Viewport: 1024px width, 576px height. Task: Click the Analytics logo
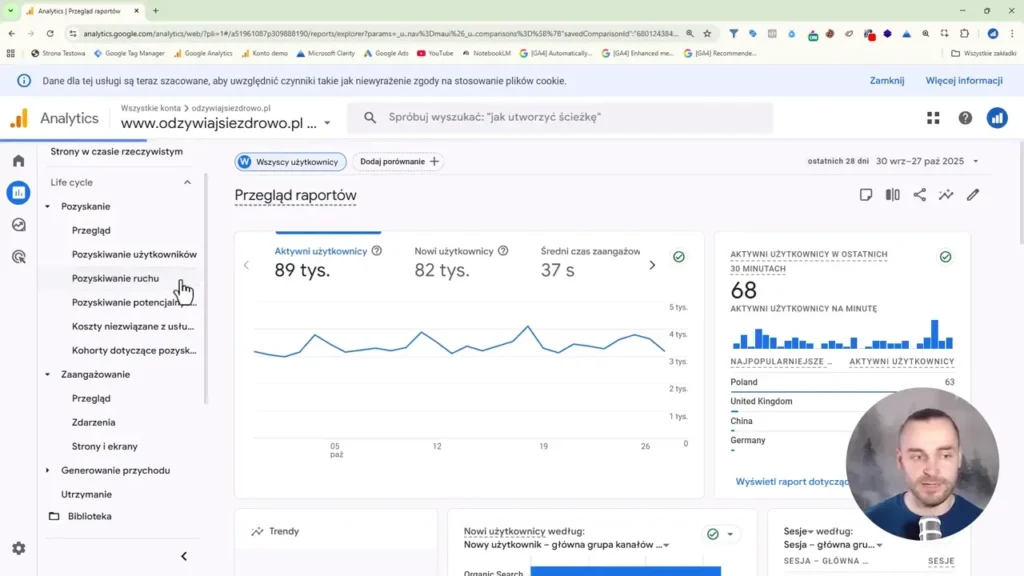55,118
